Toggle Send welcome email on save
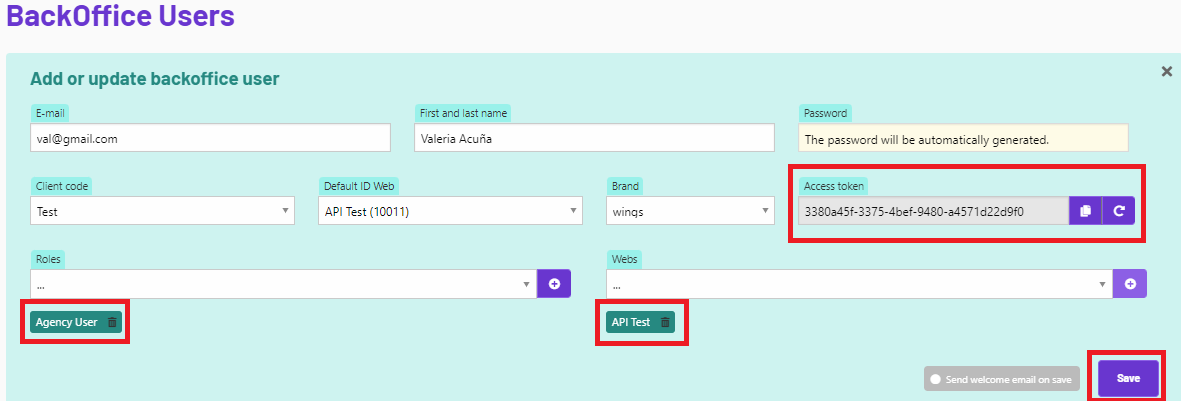 point(1002,379)
